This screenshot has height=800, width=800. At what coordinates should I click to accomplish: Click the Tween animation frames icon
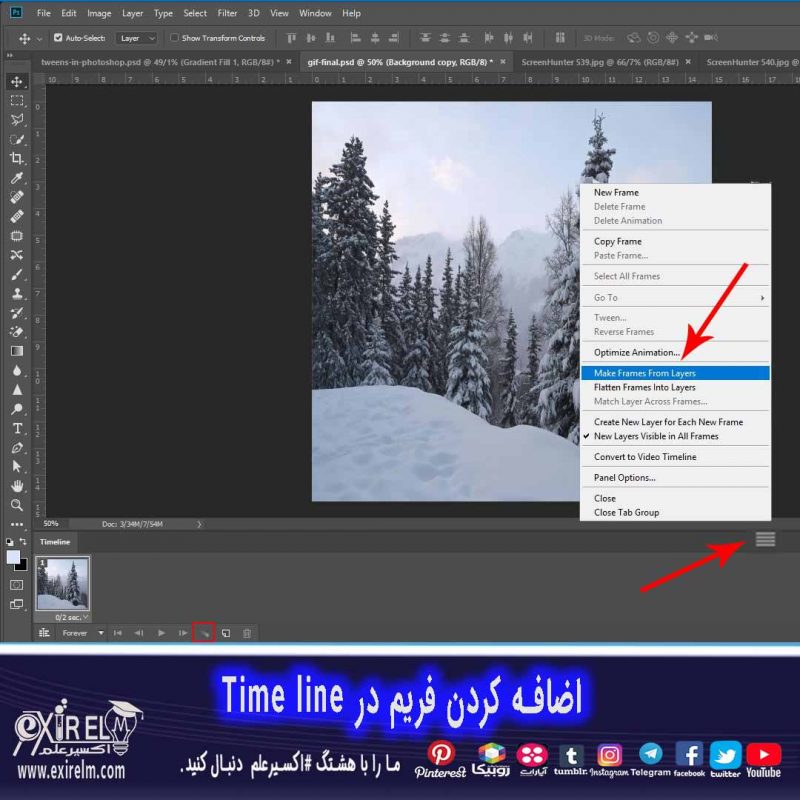tap(204, 633)
